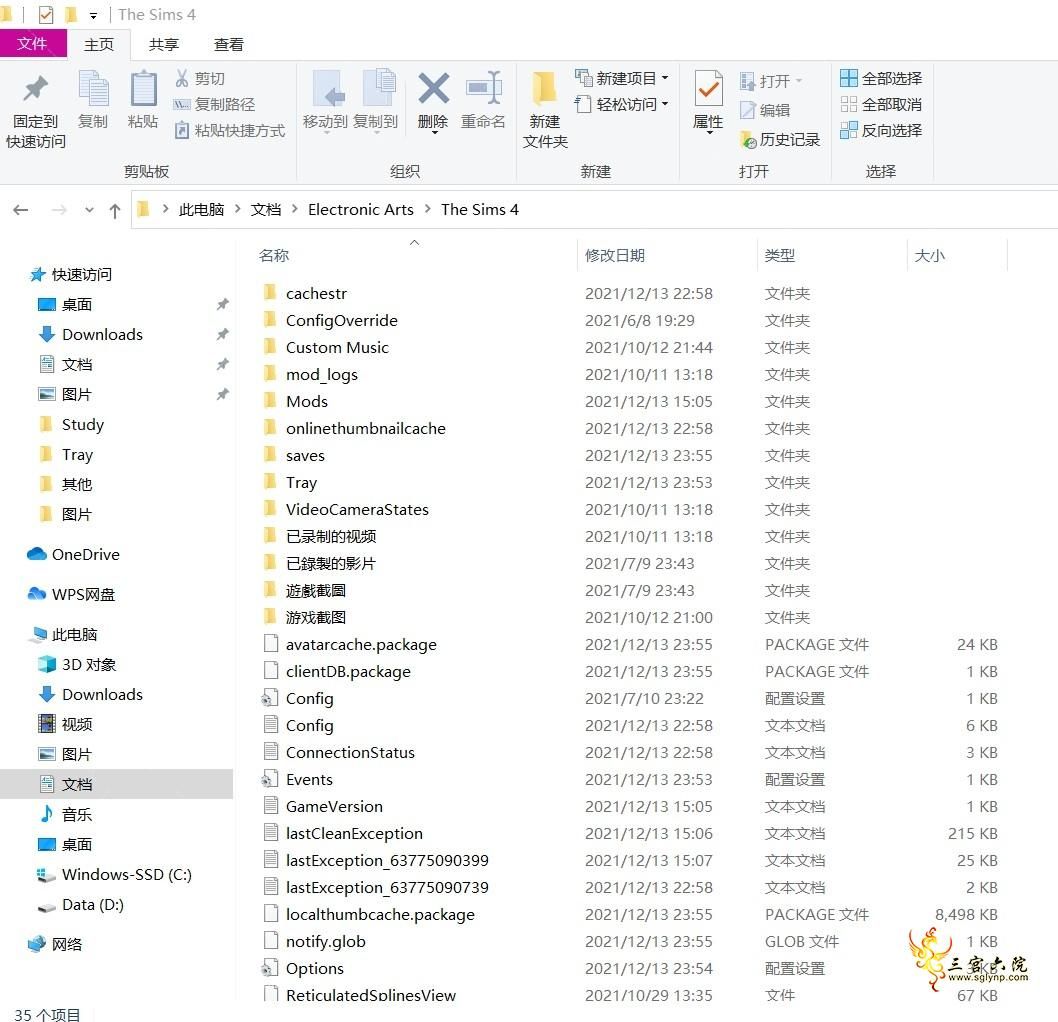Screen dimensions: 1058x1022
Task: Select the ConfigOverride folder
Action: coord(341,320)
